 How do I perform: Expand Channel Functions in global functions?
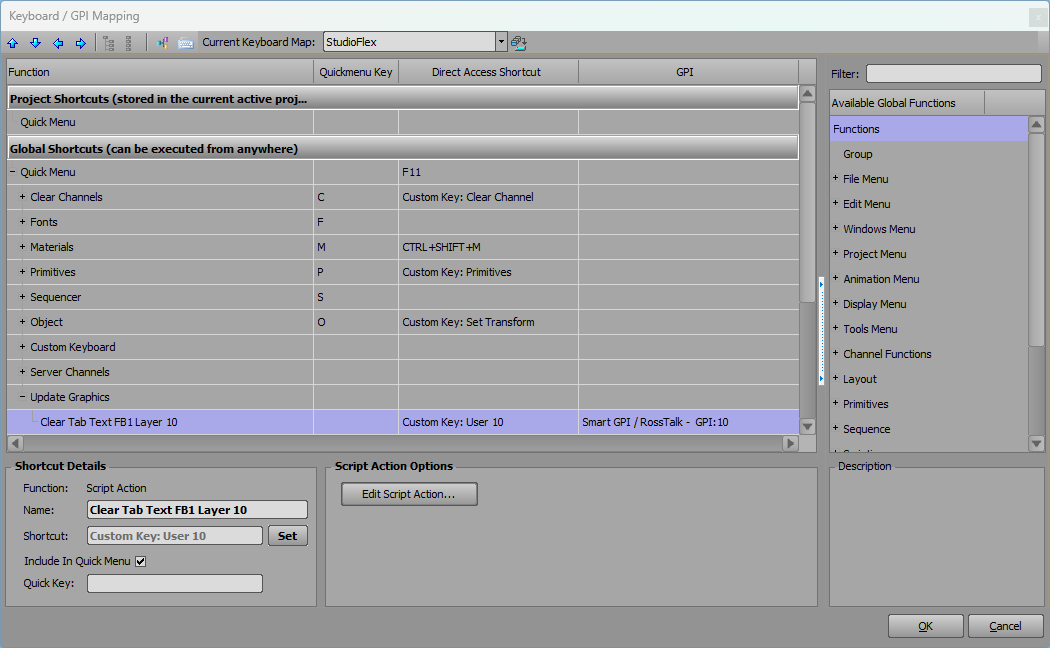(x=835, y=353)
